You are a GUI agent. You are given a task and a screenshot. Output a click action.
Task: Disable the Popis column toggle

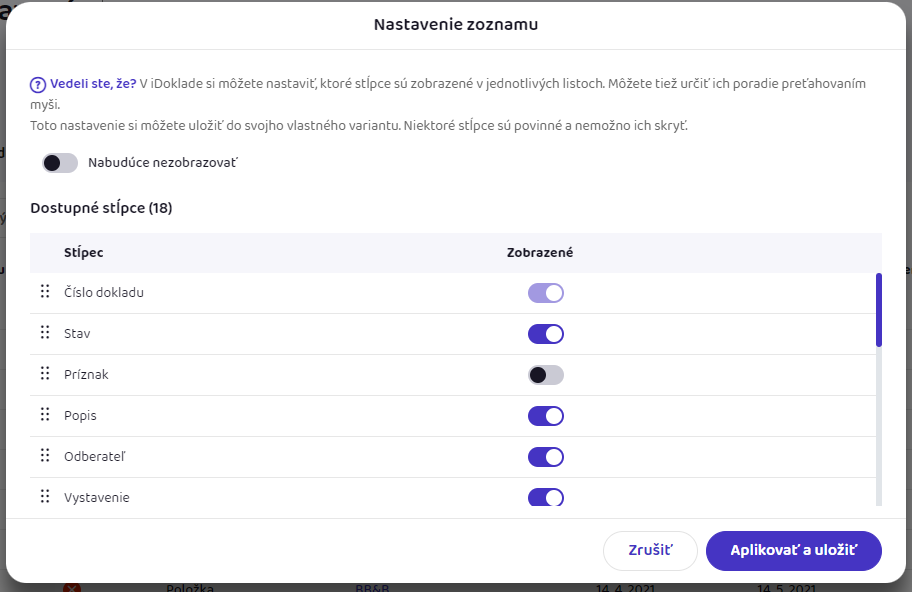546,416
